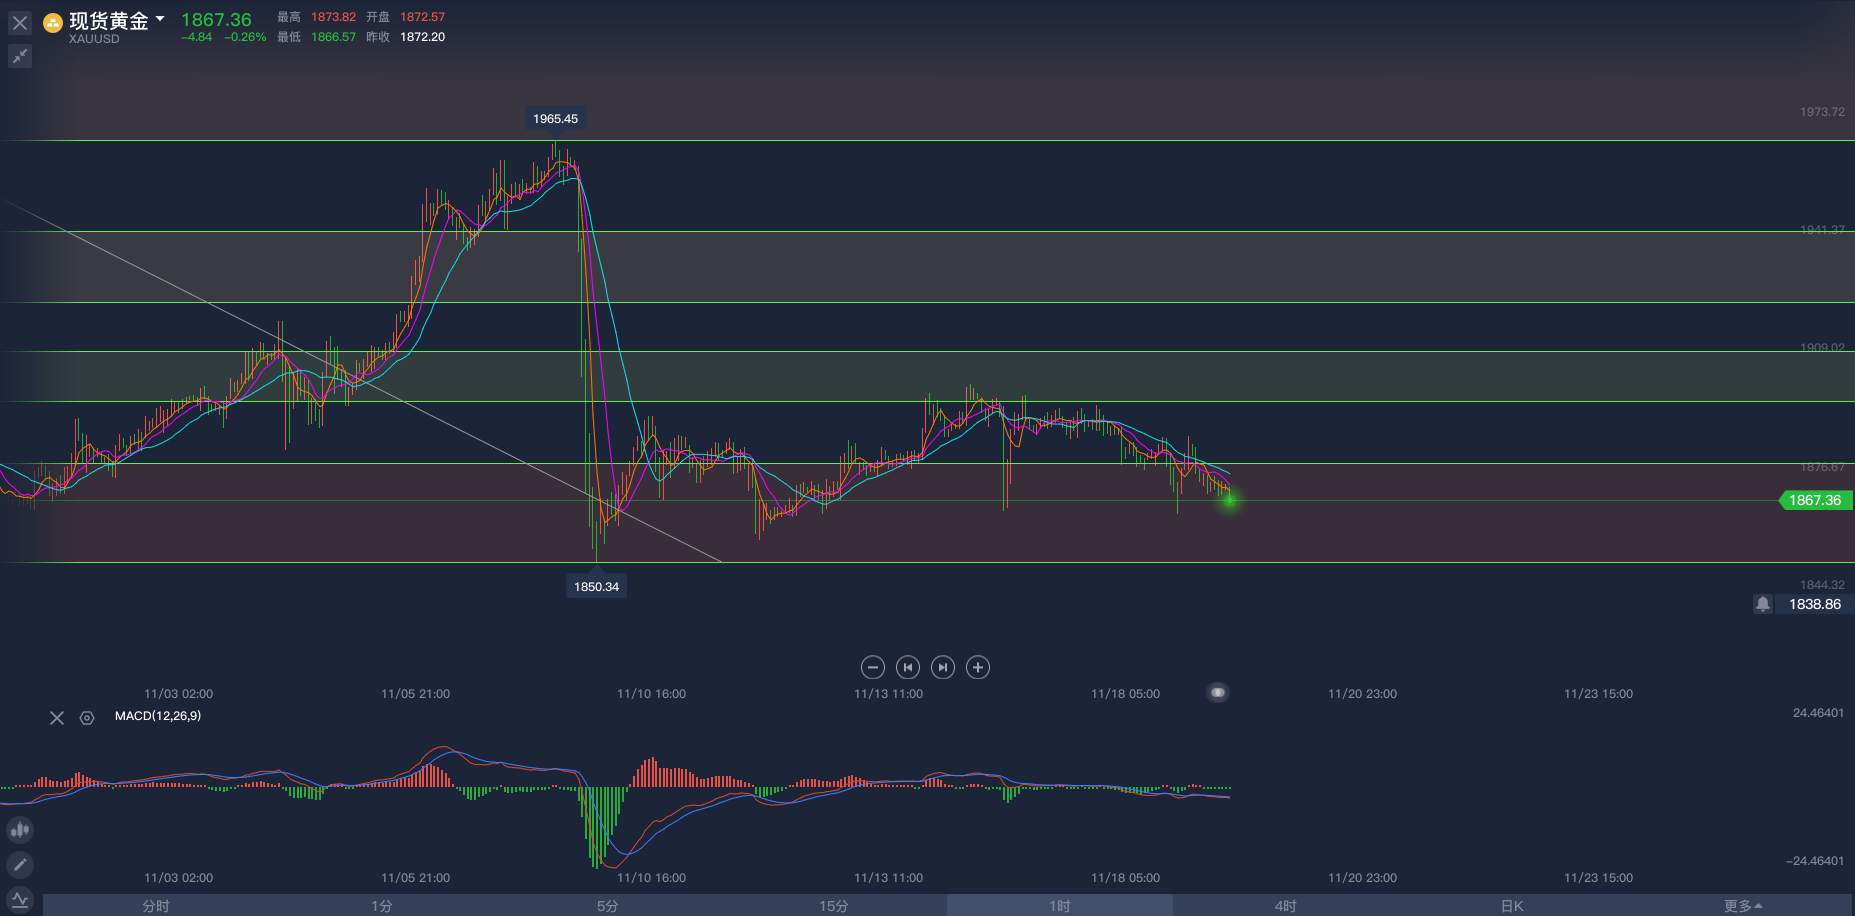
Task: Open MACD indicator settings gear
Action: pyautogui.click(x=87, y=718)
